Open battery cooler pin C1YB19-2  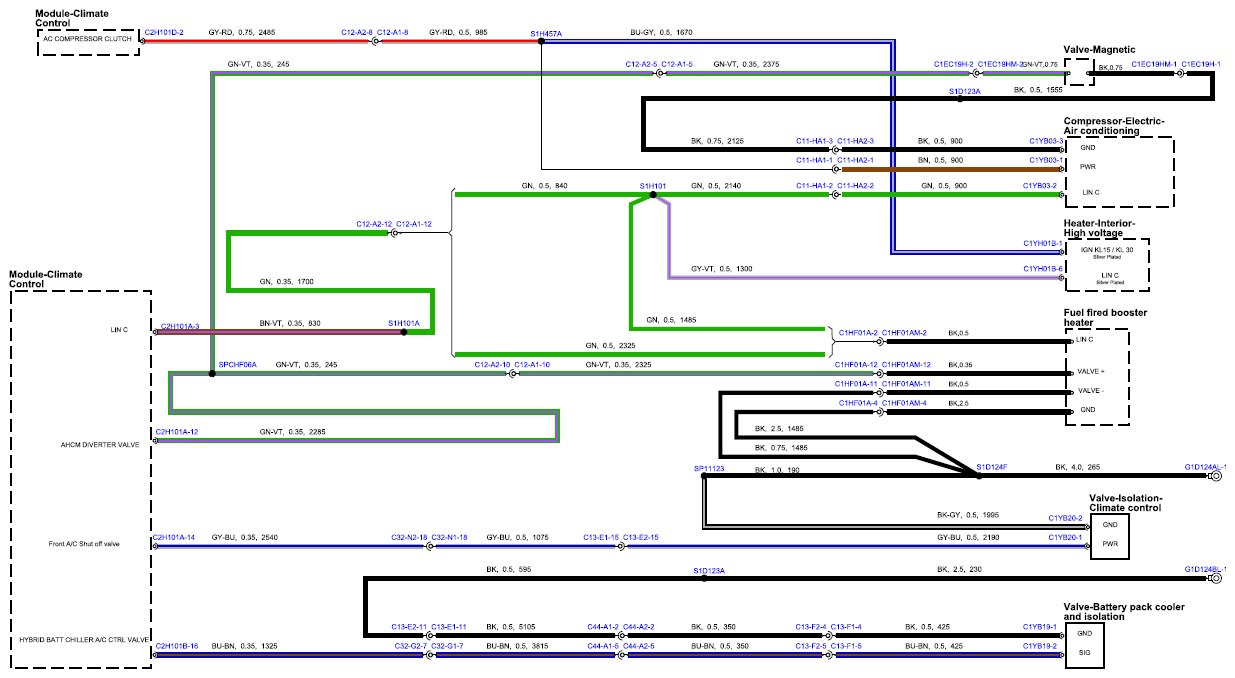pyautogui.click(x=1040, y=646)
